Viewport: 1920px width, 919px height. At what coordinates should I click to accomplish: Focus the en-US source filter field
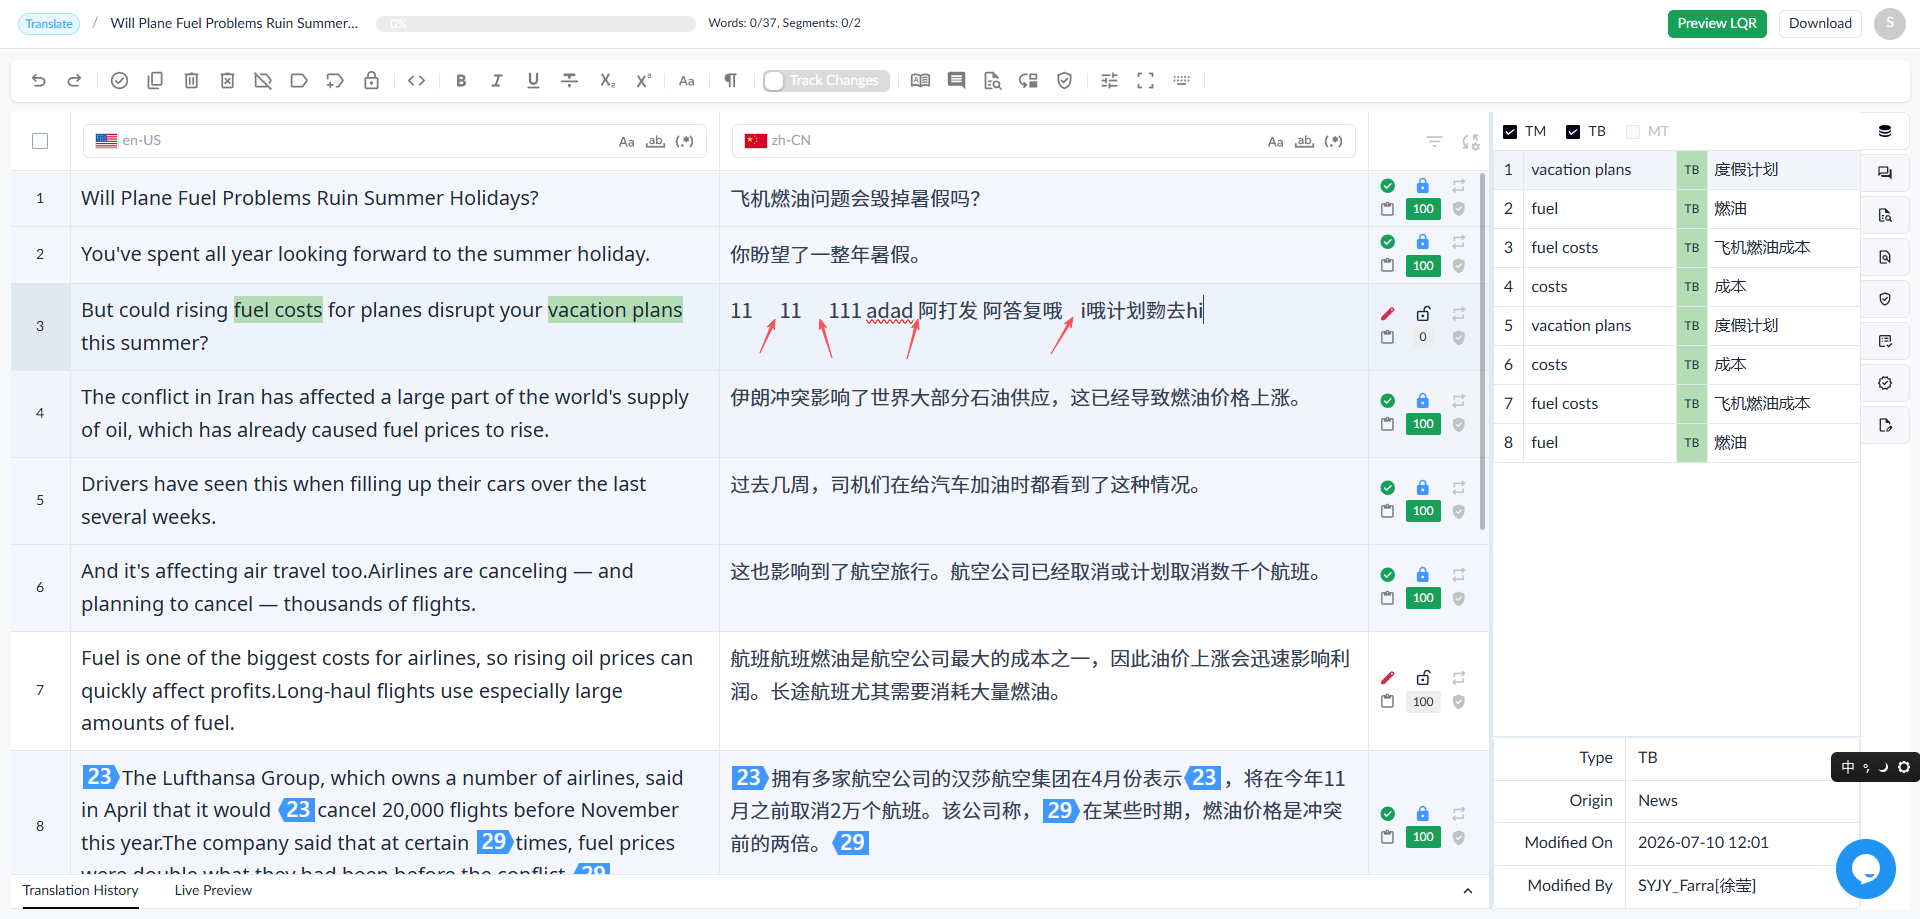click(395, 141)
